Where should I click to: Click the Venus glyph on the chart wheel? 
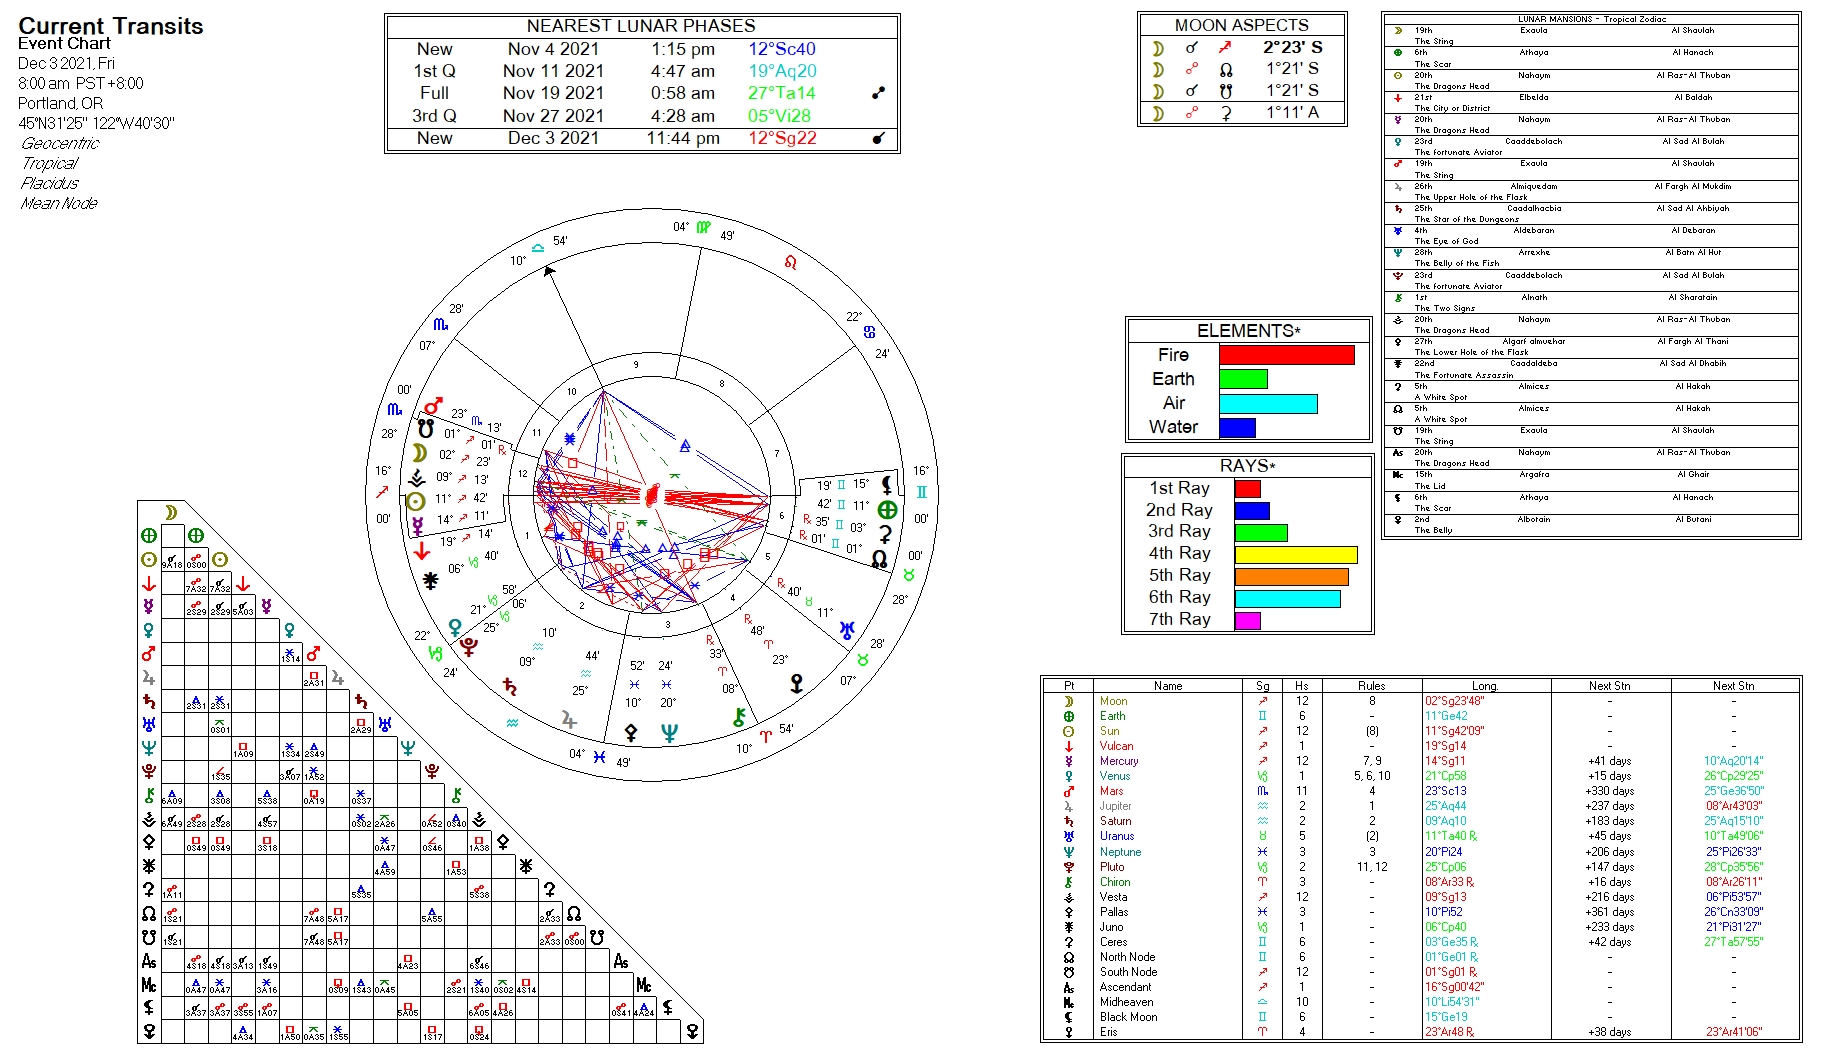coord(456,627)
